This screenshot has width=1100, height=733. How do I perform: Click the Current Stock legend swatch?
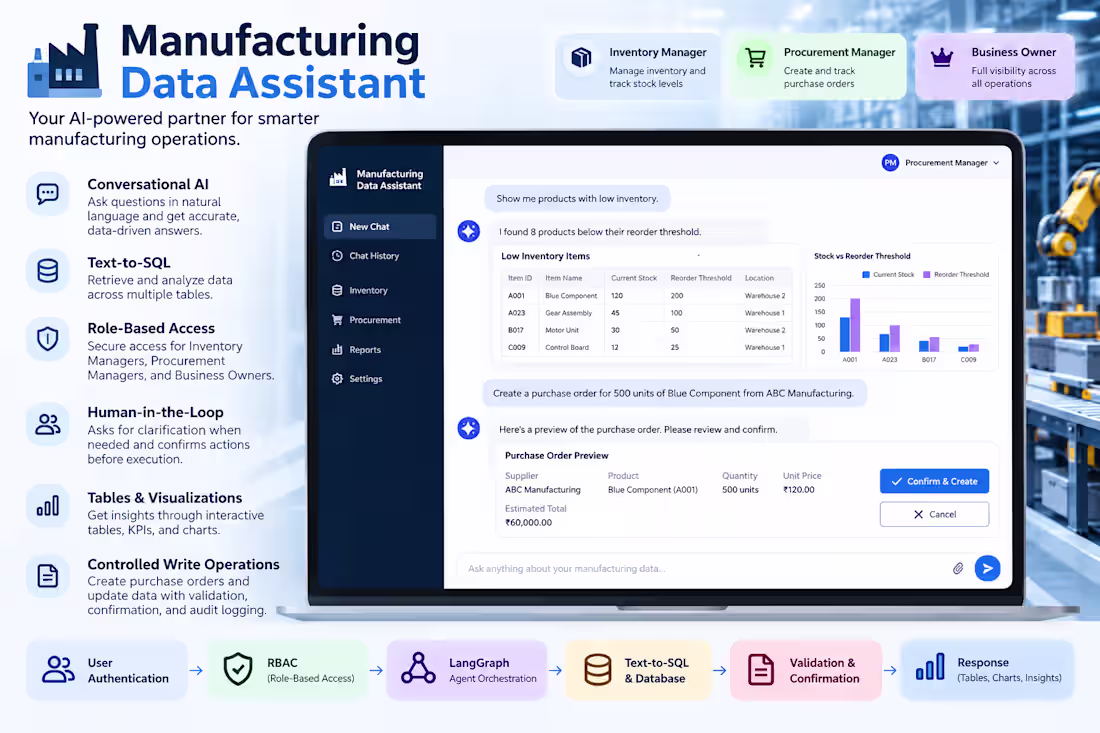pos(866,275)
